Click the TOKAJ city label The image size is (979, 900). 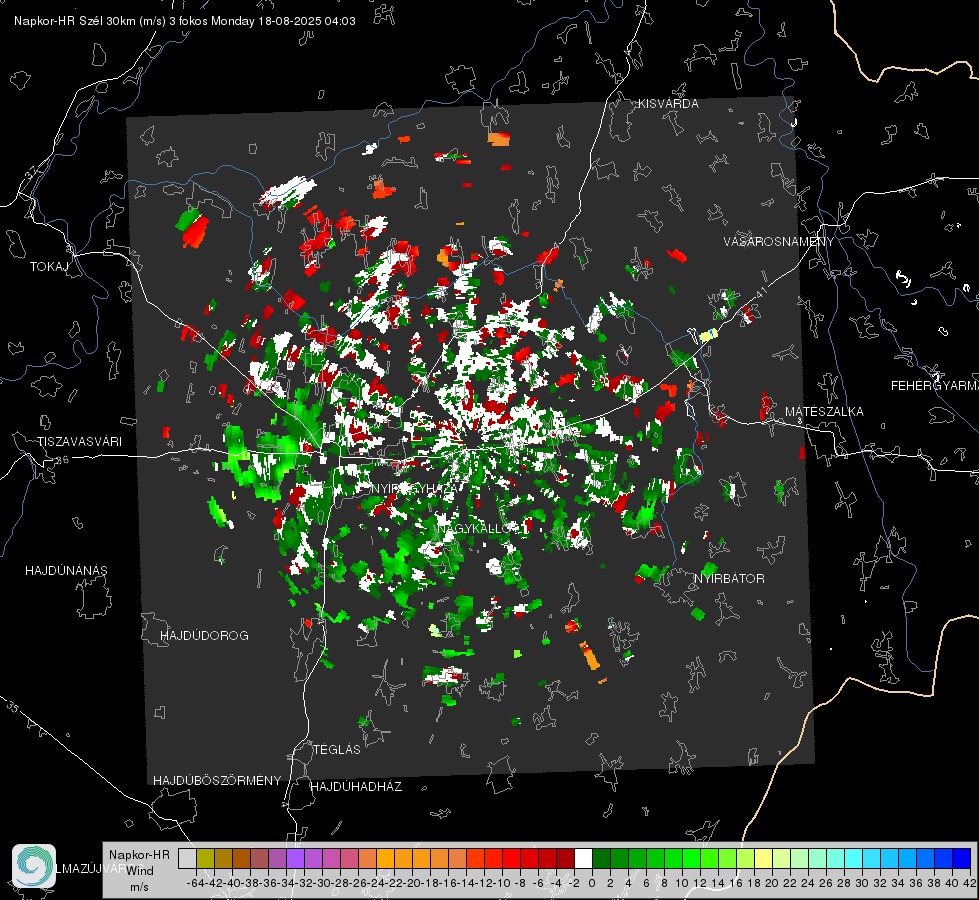[49, 267]
